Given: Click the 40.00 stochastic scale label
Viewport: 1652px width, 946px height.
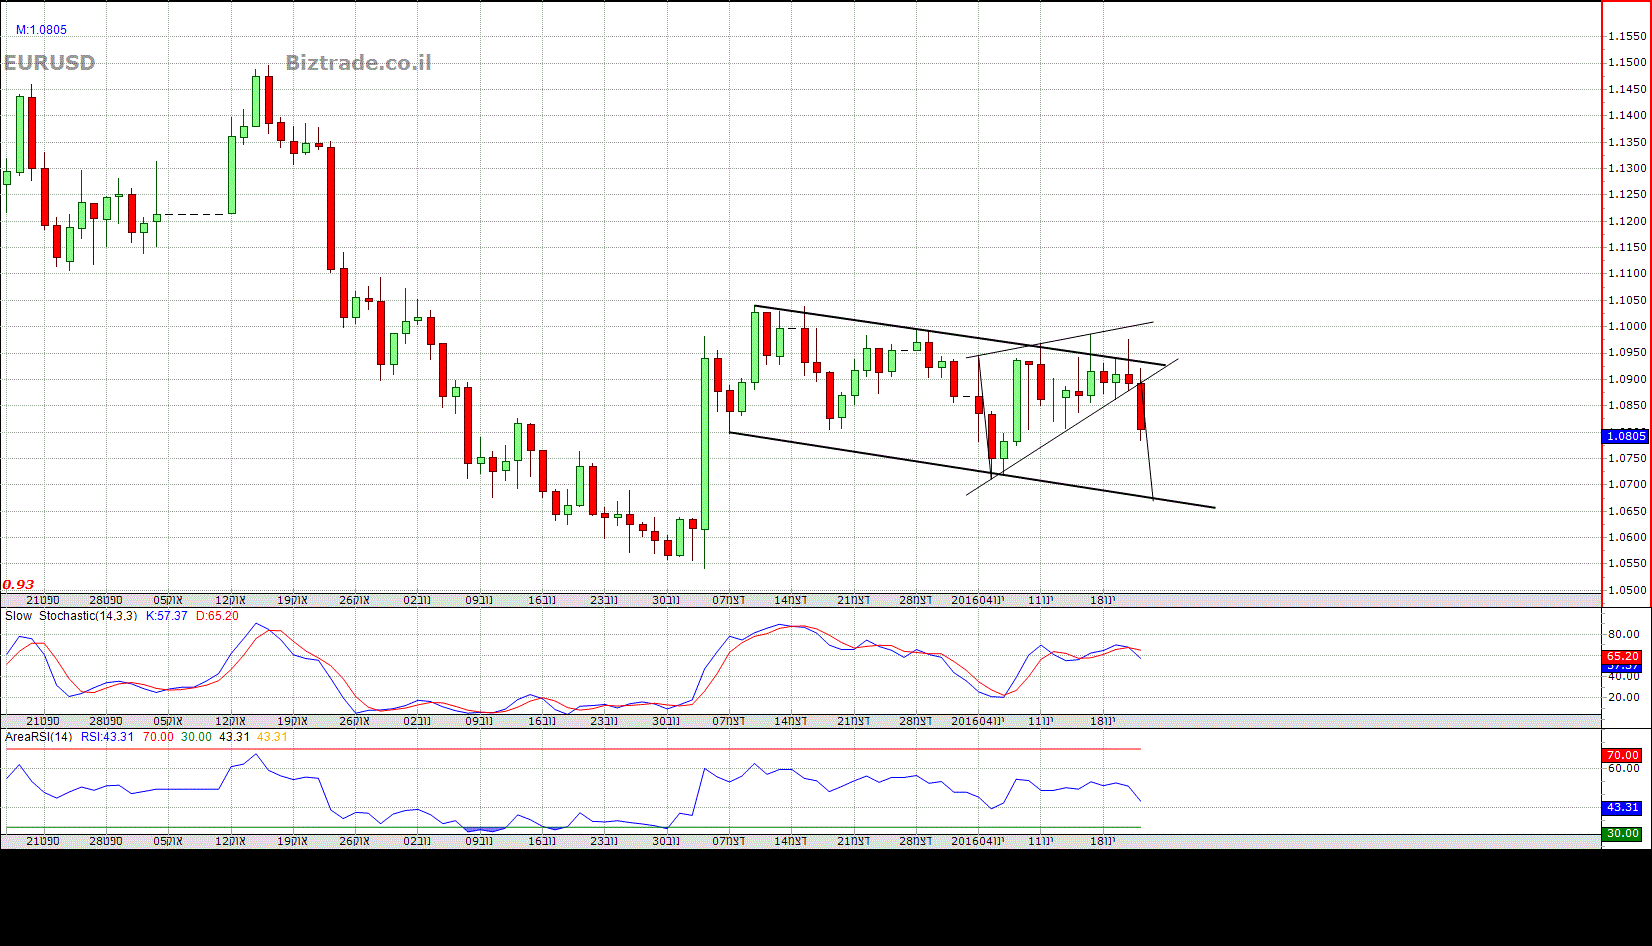Looking at the screenshot, I should click(1624, 677).
